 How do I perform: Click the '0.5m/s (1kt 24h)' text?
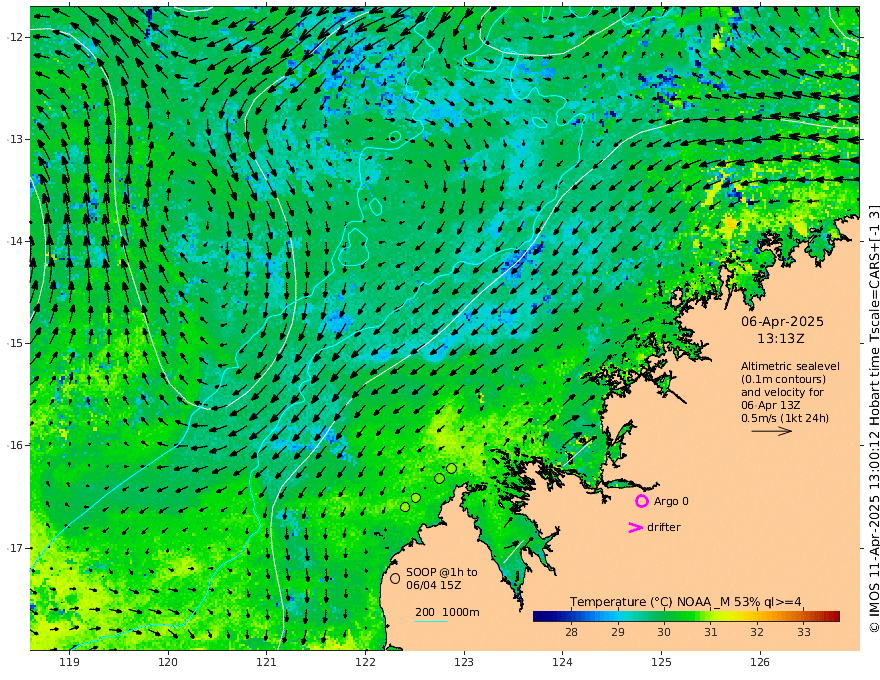click(x=785, y=418)
